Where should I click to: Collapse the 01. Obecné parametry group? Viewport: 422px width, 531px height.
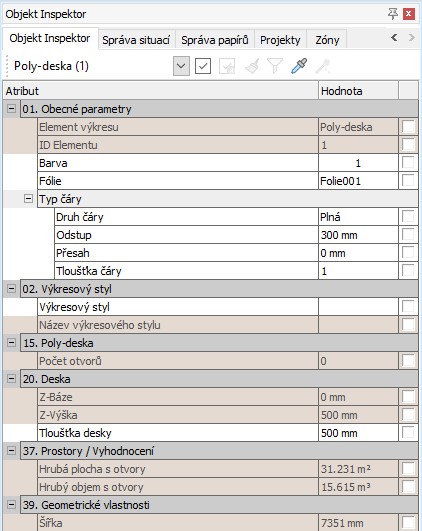coord(11,109)
